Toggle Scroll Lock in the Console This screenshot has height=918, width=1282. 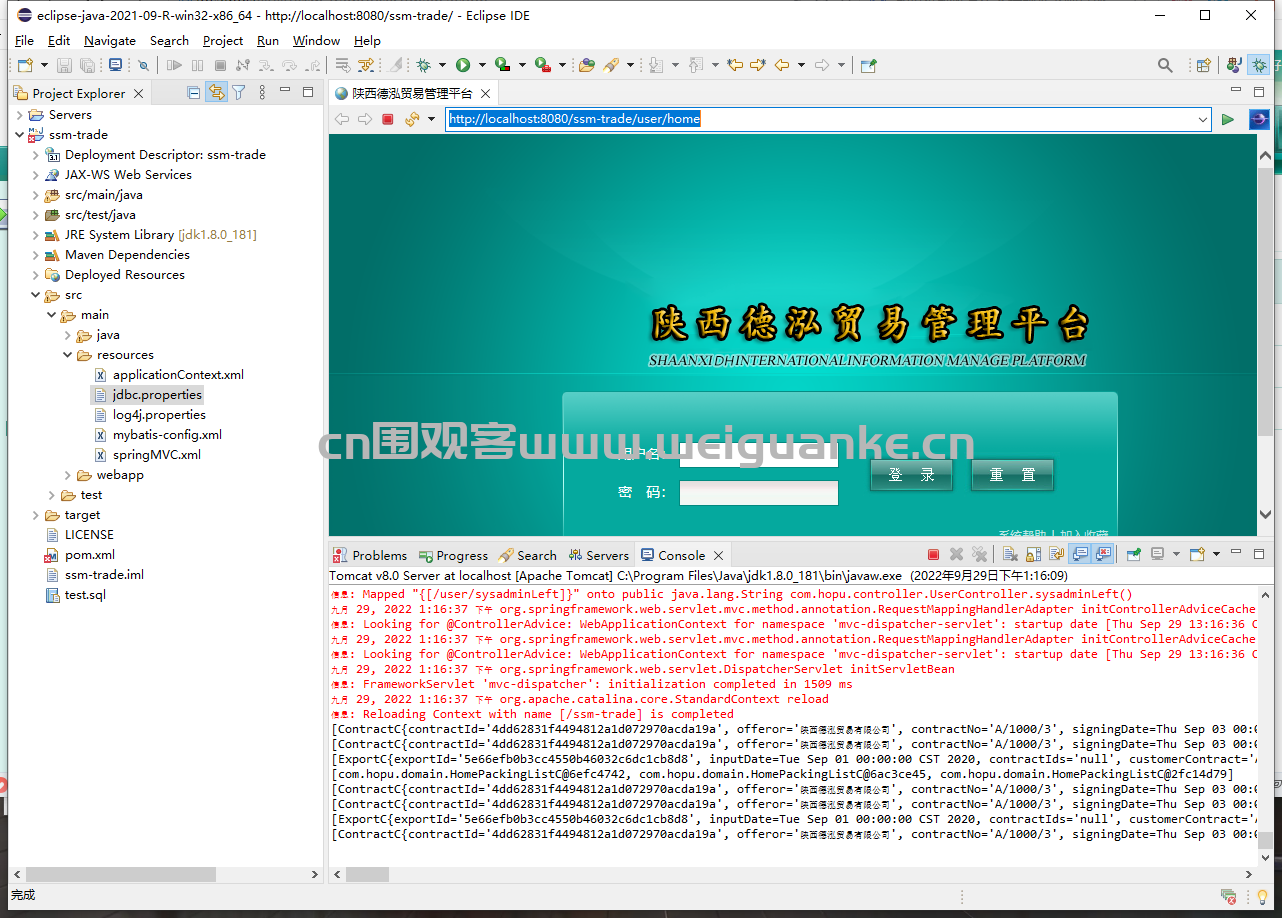click(x=1033, y=555)
